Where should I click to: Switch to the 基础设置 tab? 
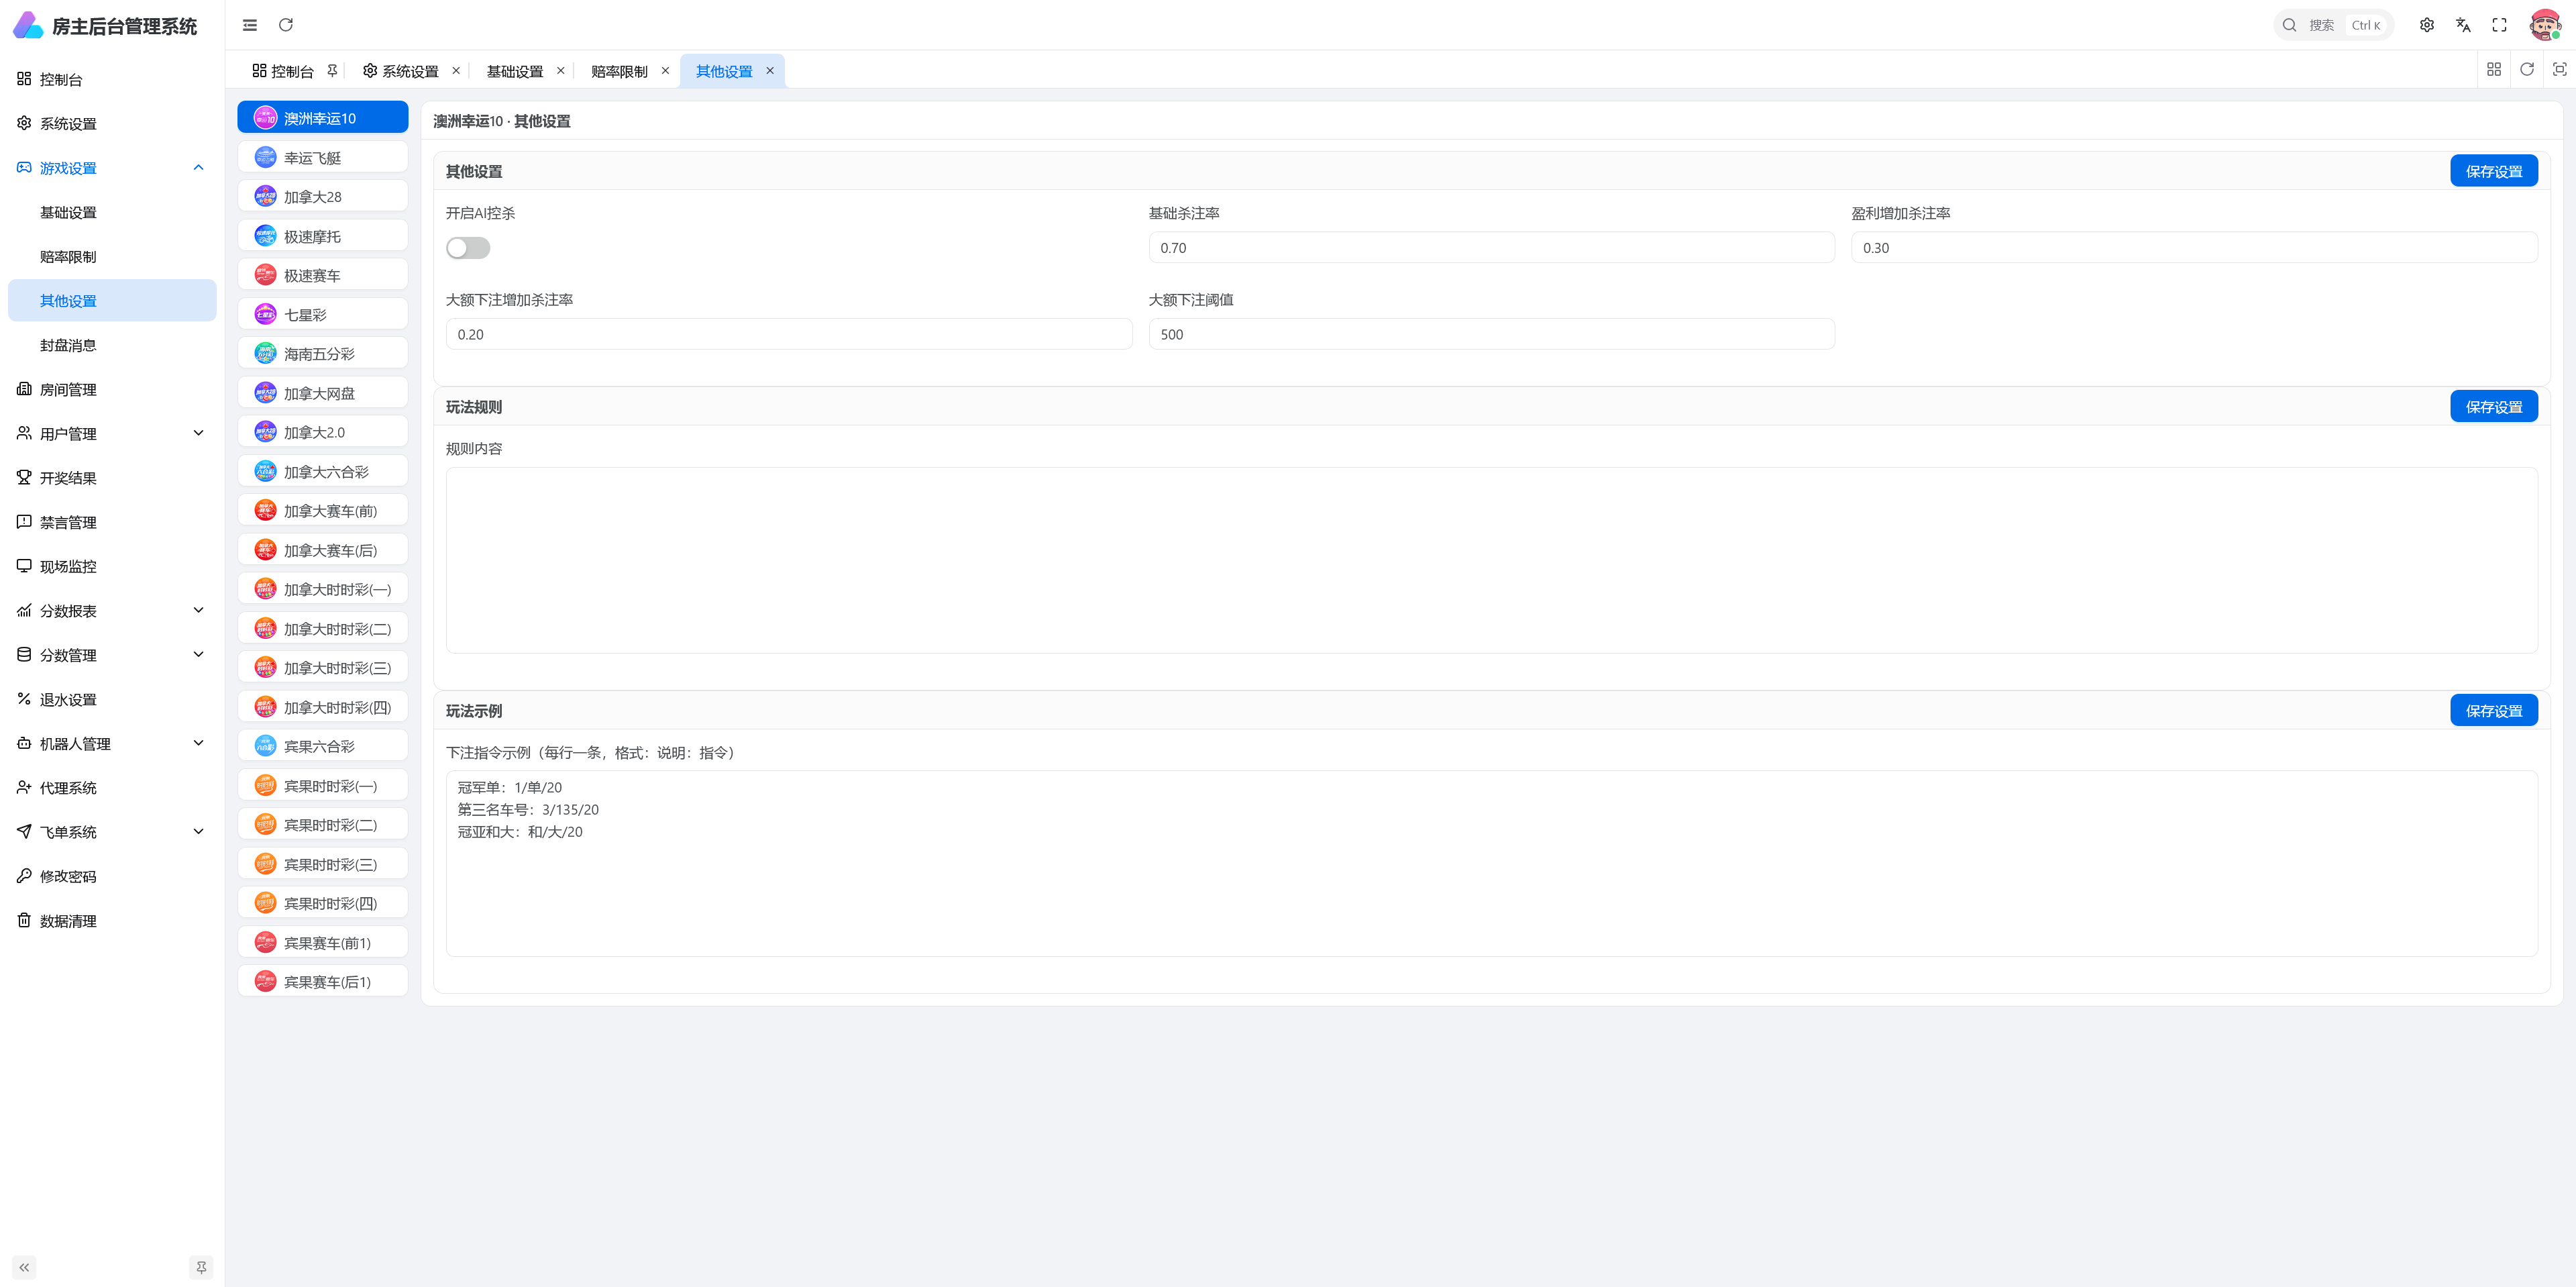pyautogui.click(x=515, y=71)
